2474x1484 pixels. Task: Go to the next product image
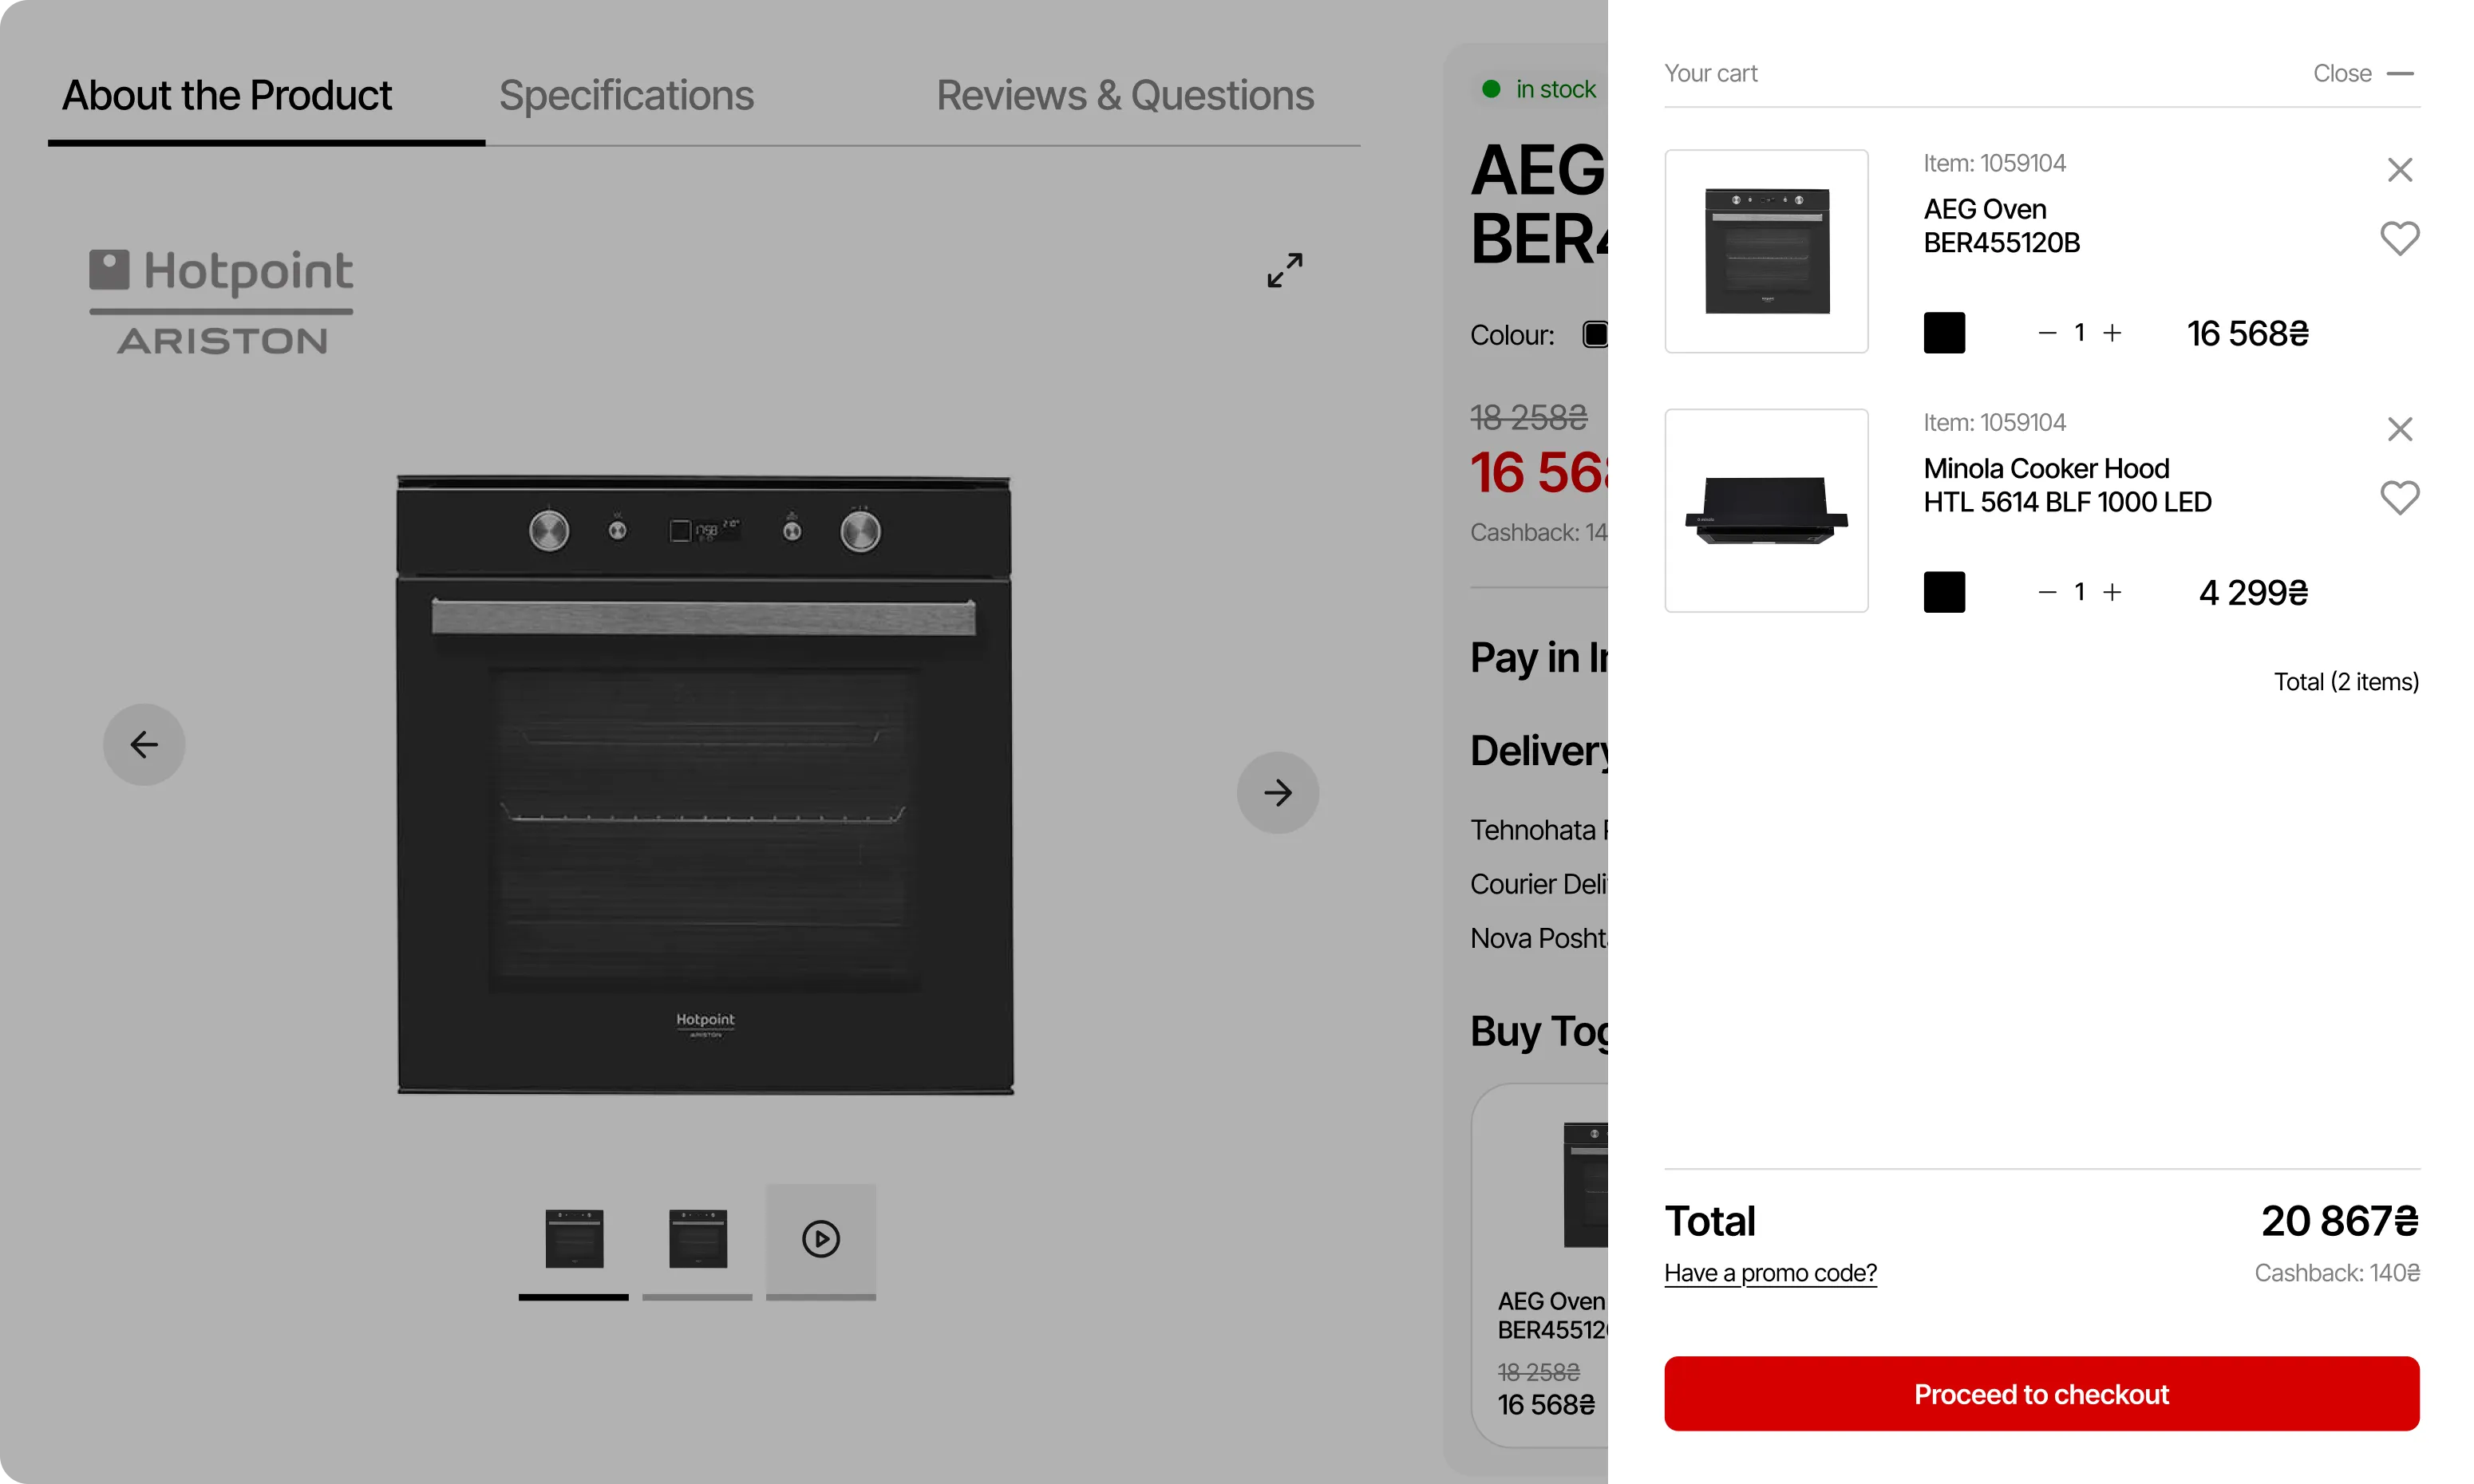pos(1277,793)
